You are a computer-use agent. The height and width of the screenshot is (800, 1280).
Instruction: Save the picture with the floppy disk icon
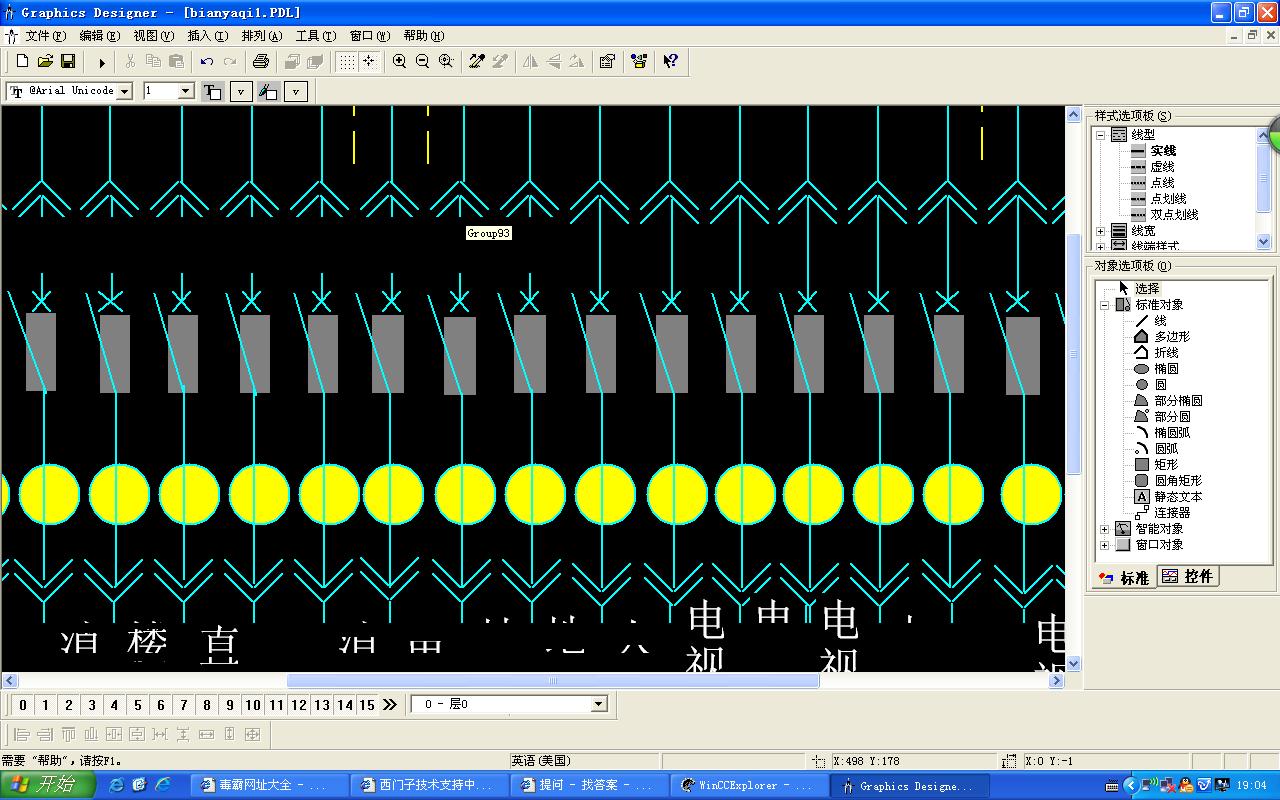[x=68, y=62]
